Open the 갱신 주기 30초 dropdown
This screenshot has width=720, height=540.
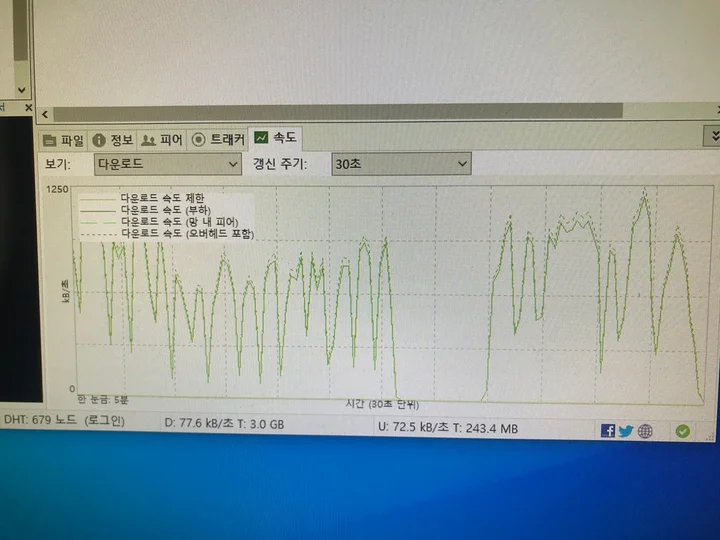401,163
